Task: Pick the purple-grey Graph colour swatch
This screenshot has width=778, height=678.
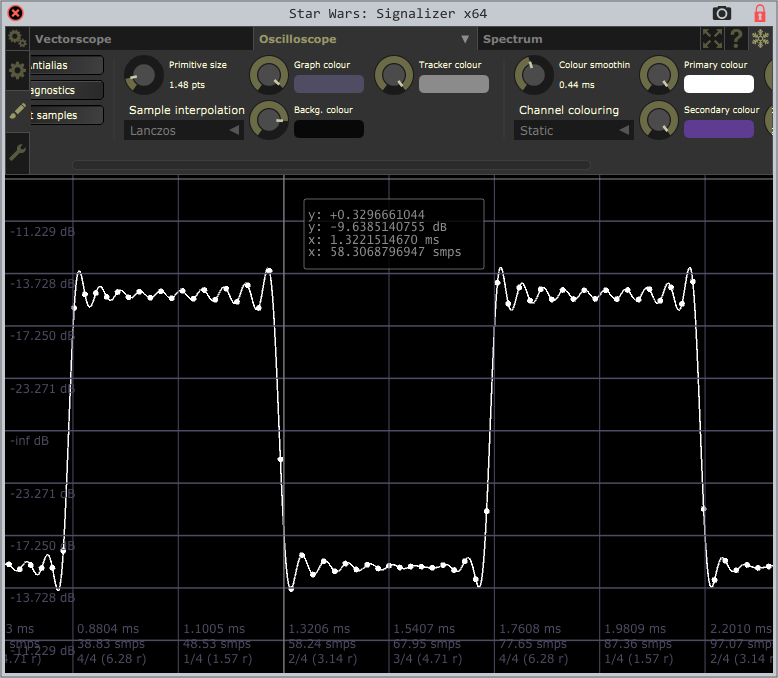Action: [x=328, y=84]
